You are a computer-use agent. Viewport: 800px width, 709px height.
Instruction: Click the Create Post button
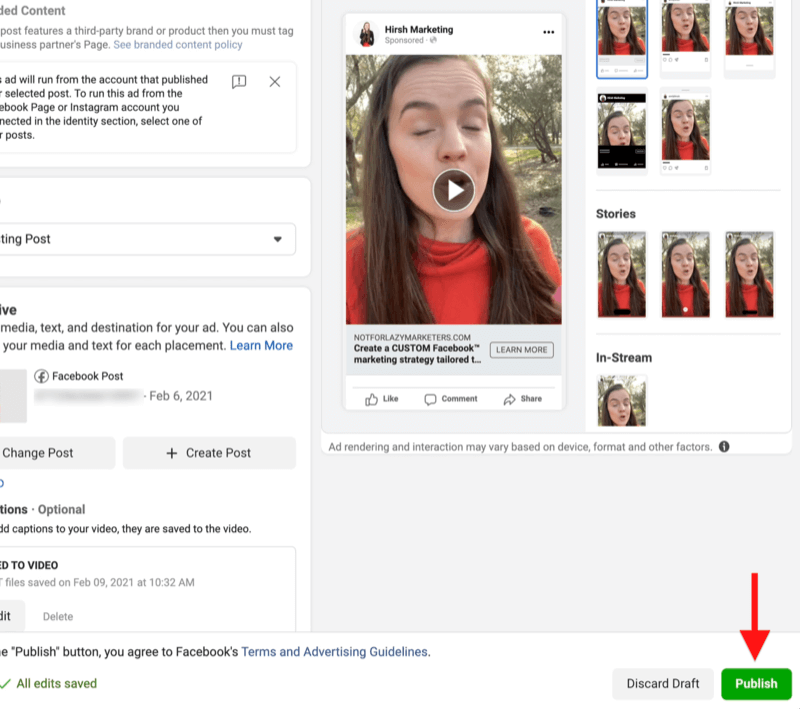[209, 453]
